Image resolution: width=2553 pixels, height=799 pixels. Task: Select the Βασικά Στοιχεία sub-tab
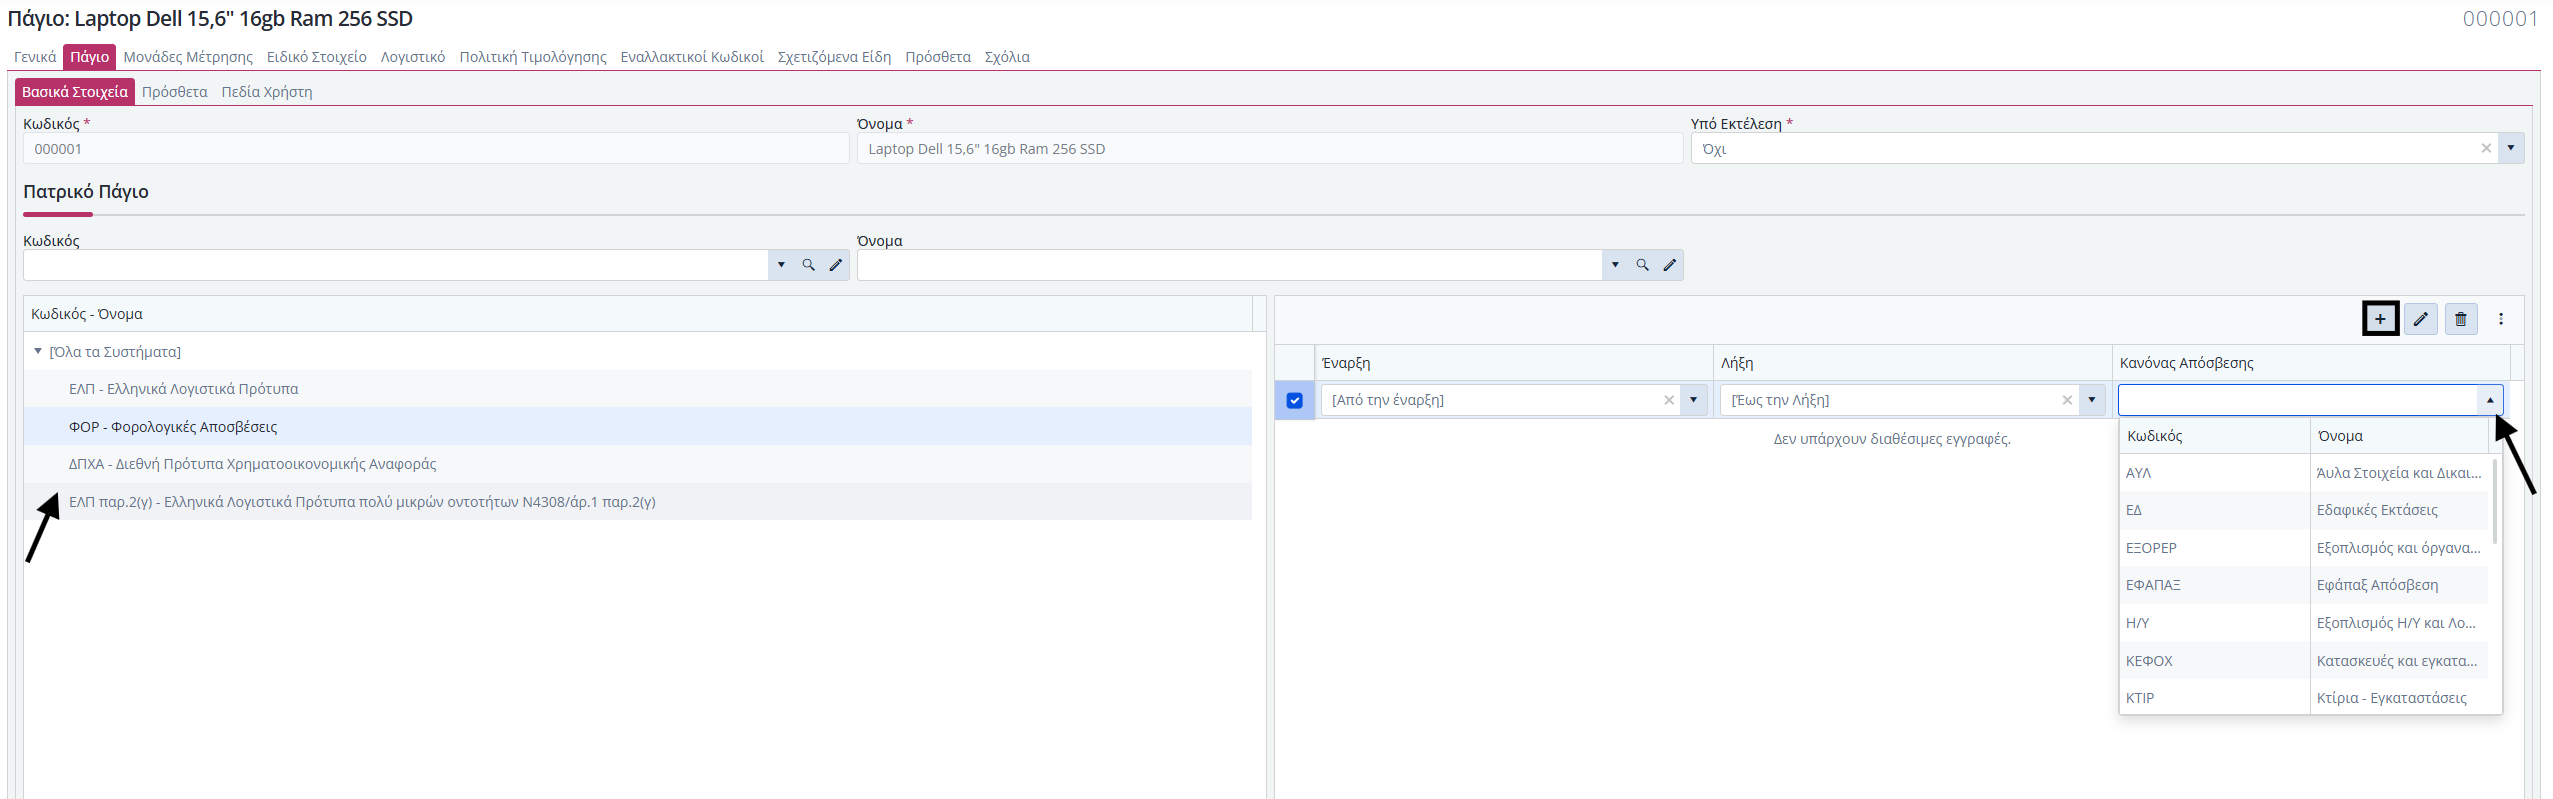tap(75, 92)
